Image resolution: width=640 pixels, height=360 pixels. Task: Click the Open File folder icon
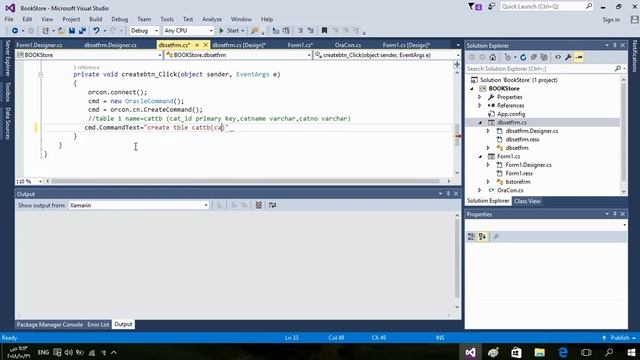click(61, 31)
